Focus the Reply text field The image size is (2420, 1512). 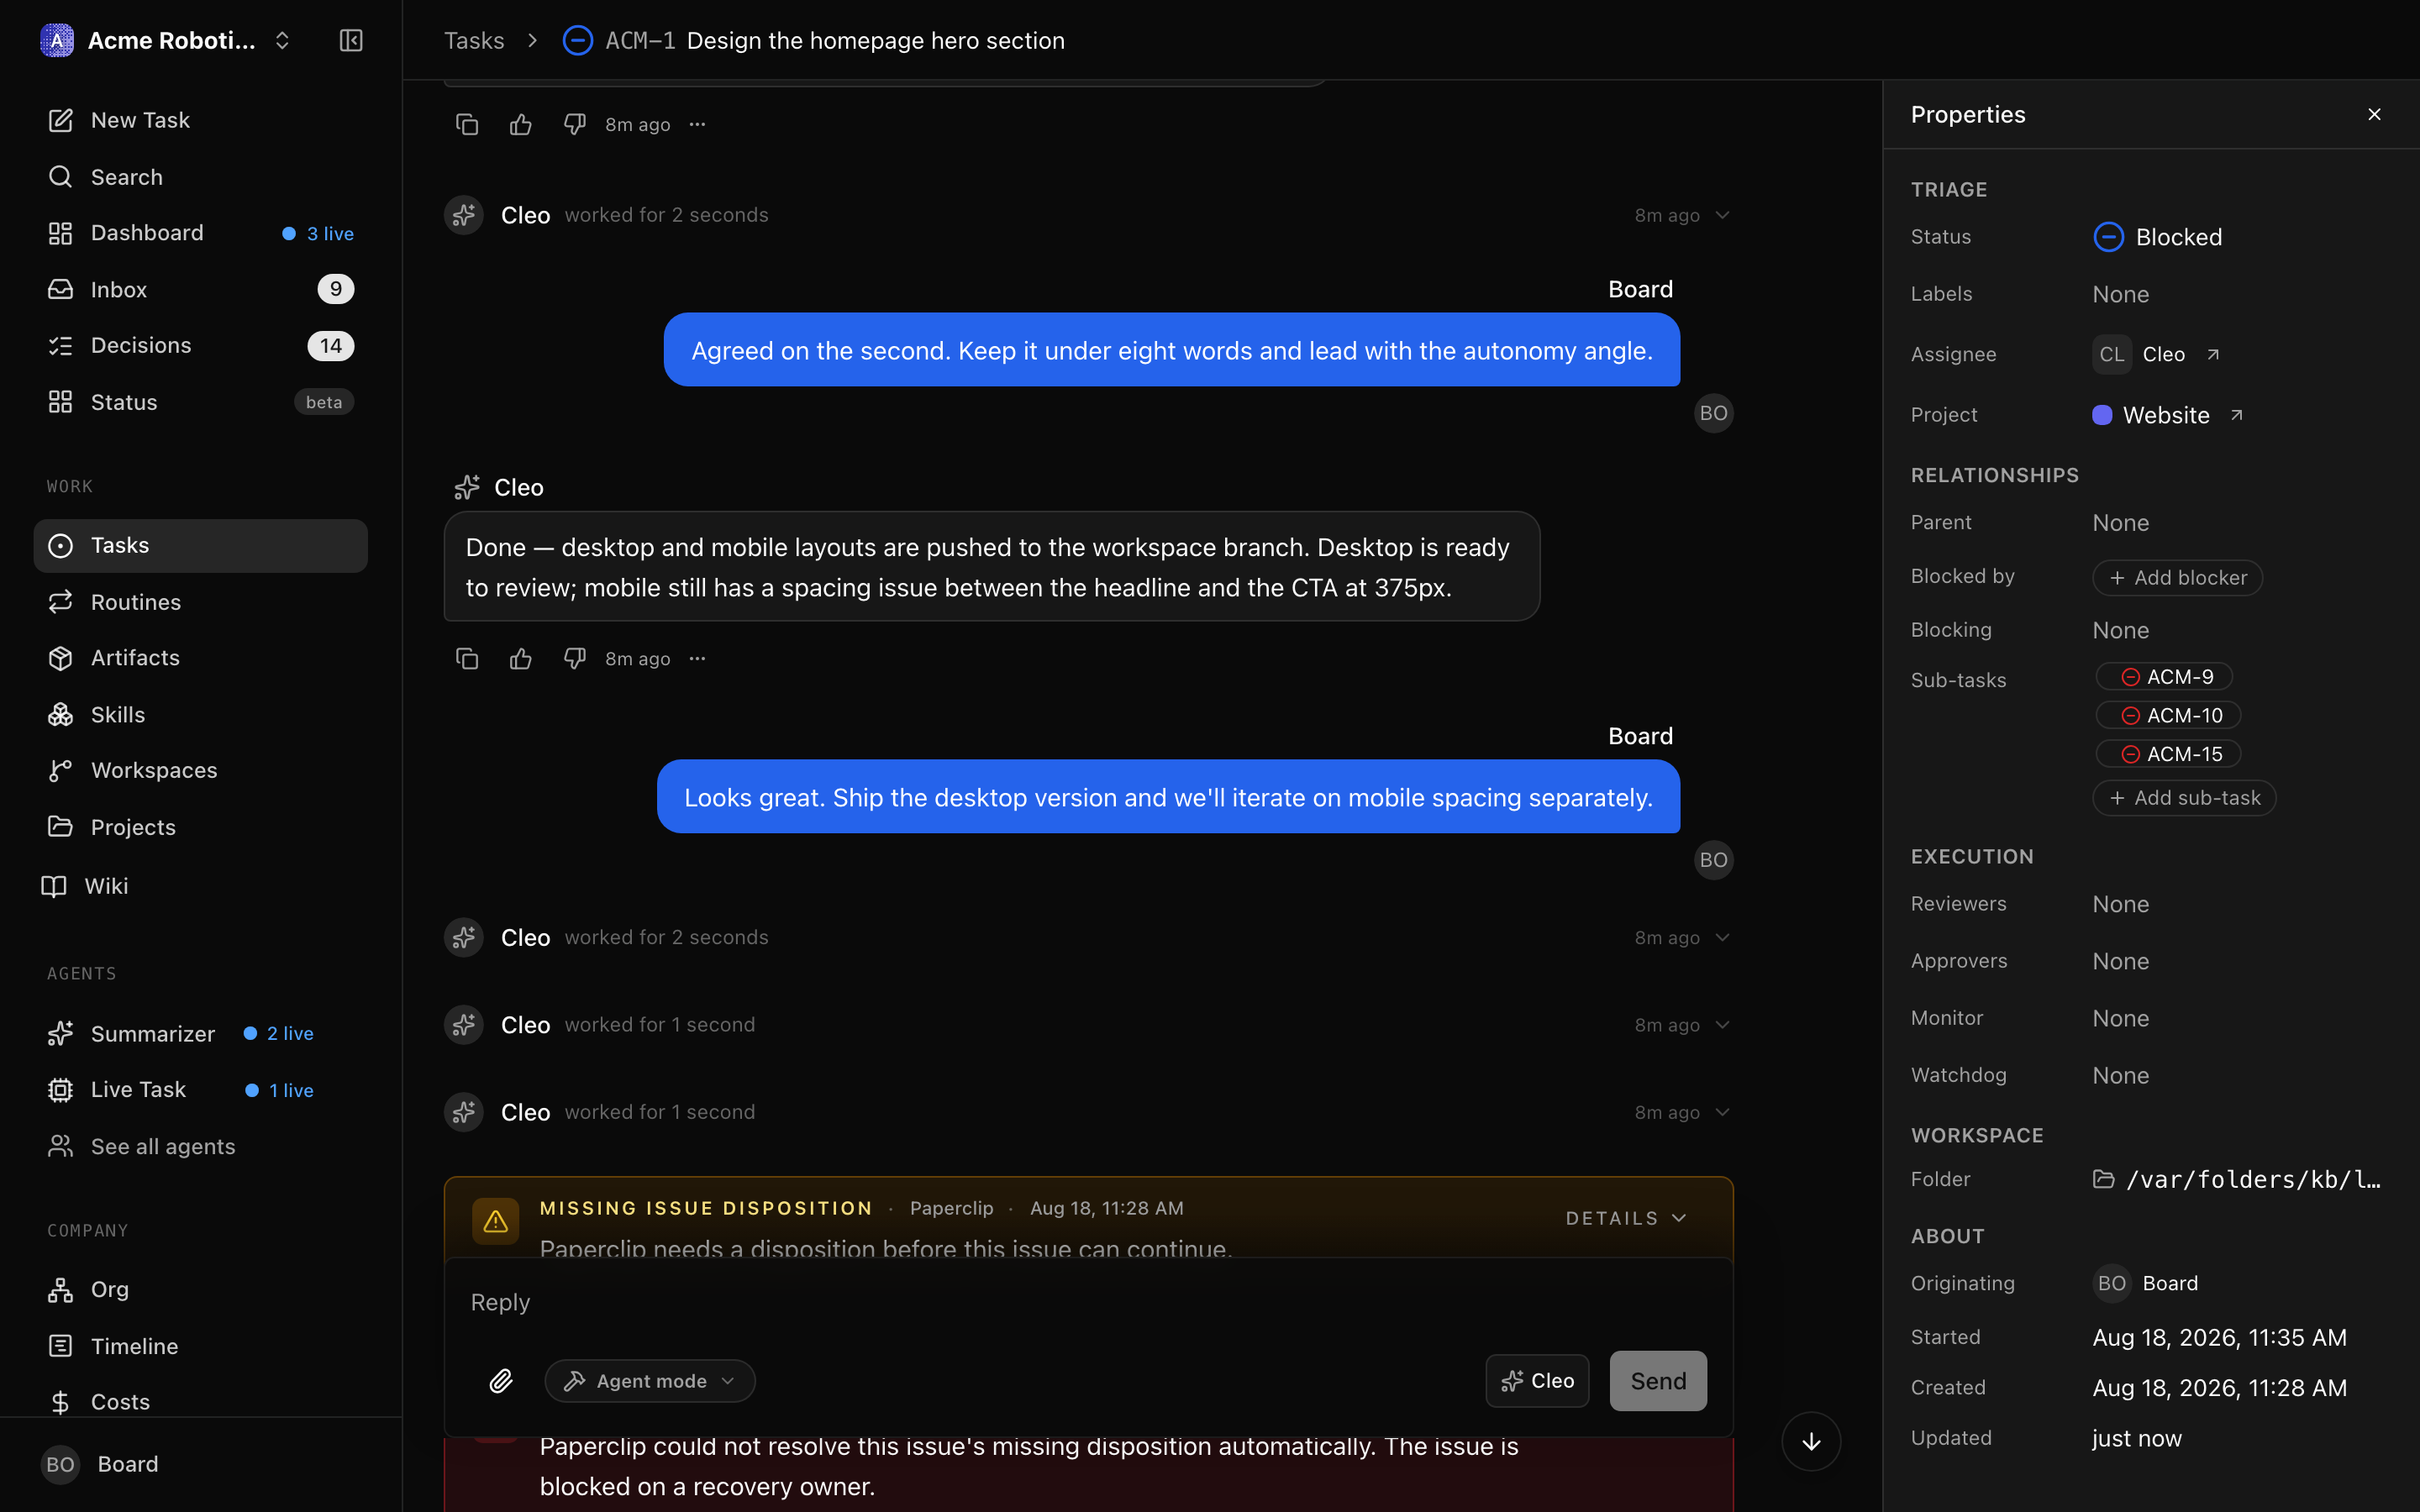1089,1302
